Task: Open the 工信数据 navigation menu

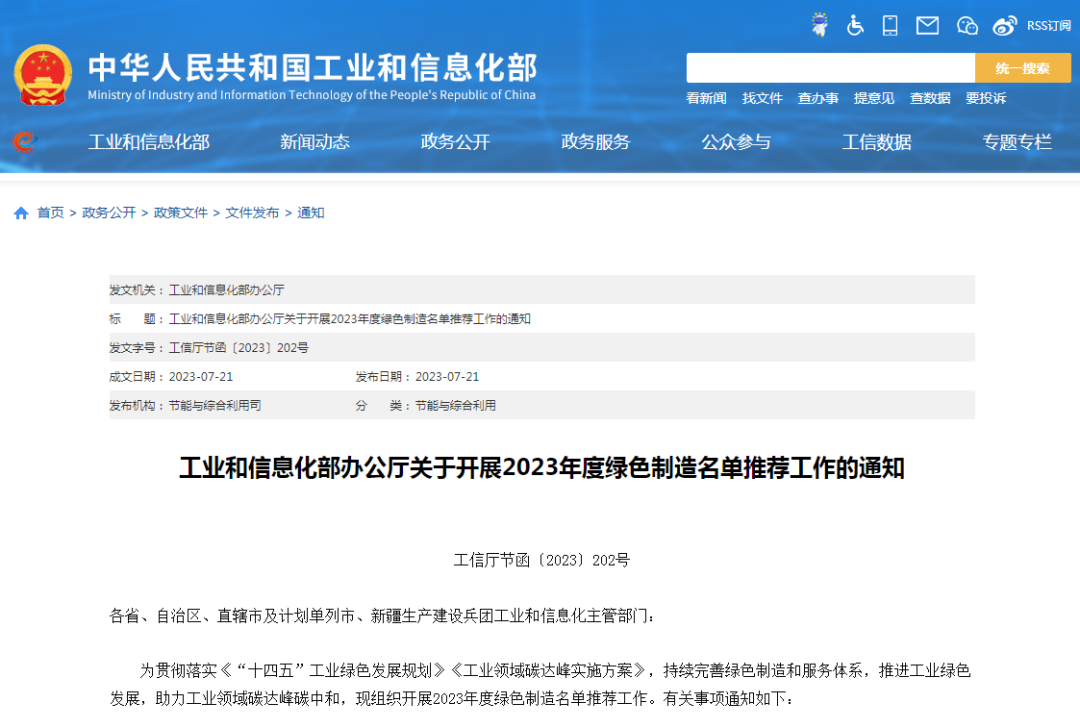Action: point(877,142)
